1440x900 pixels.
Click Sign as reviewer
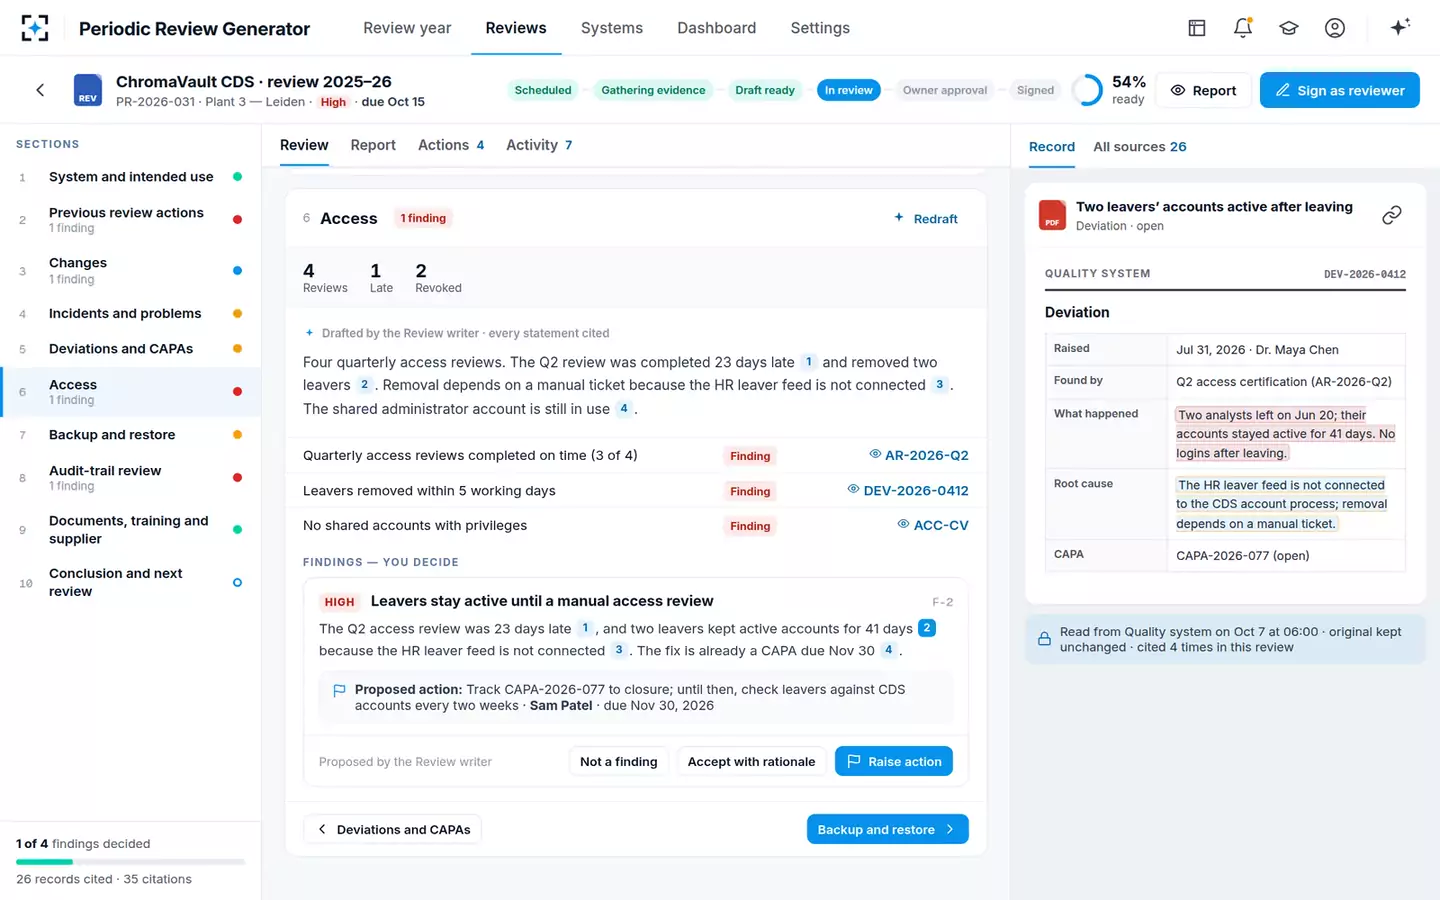coord(1340,90)
